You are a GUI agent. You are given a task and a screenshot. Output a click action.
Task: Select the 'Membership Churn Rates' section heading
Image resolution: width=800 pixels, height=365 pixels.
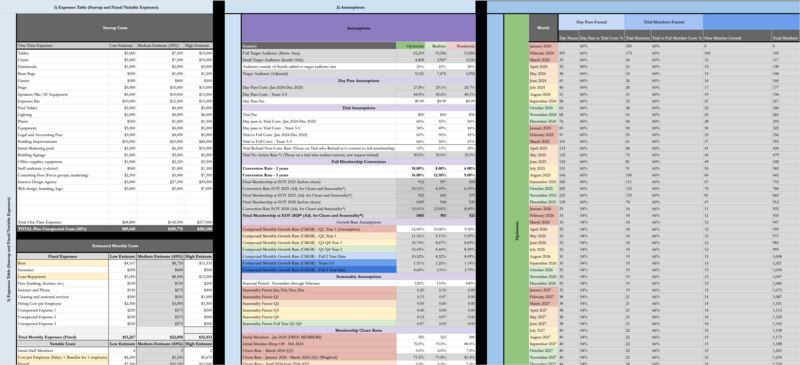click(x=358, y=330)
